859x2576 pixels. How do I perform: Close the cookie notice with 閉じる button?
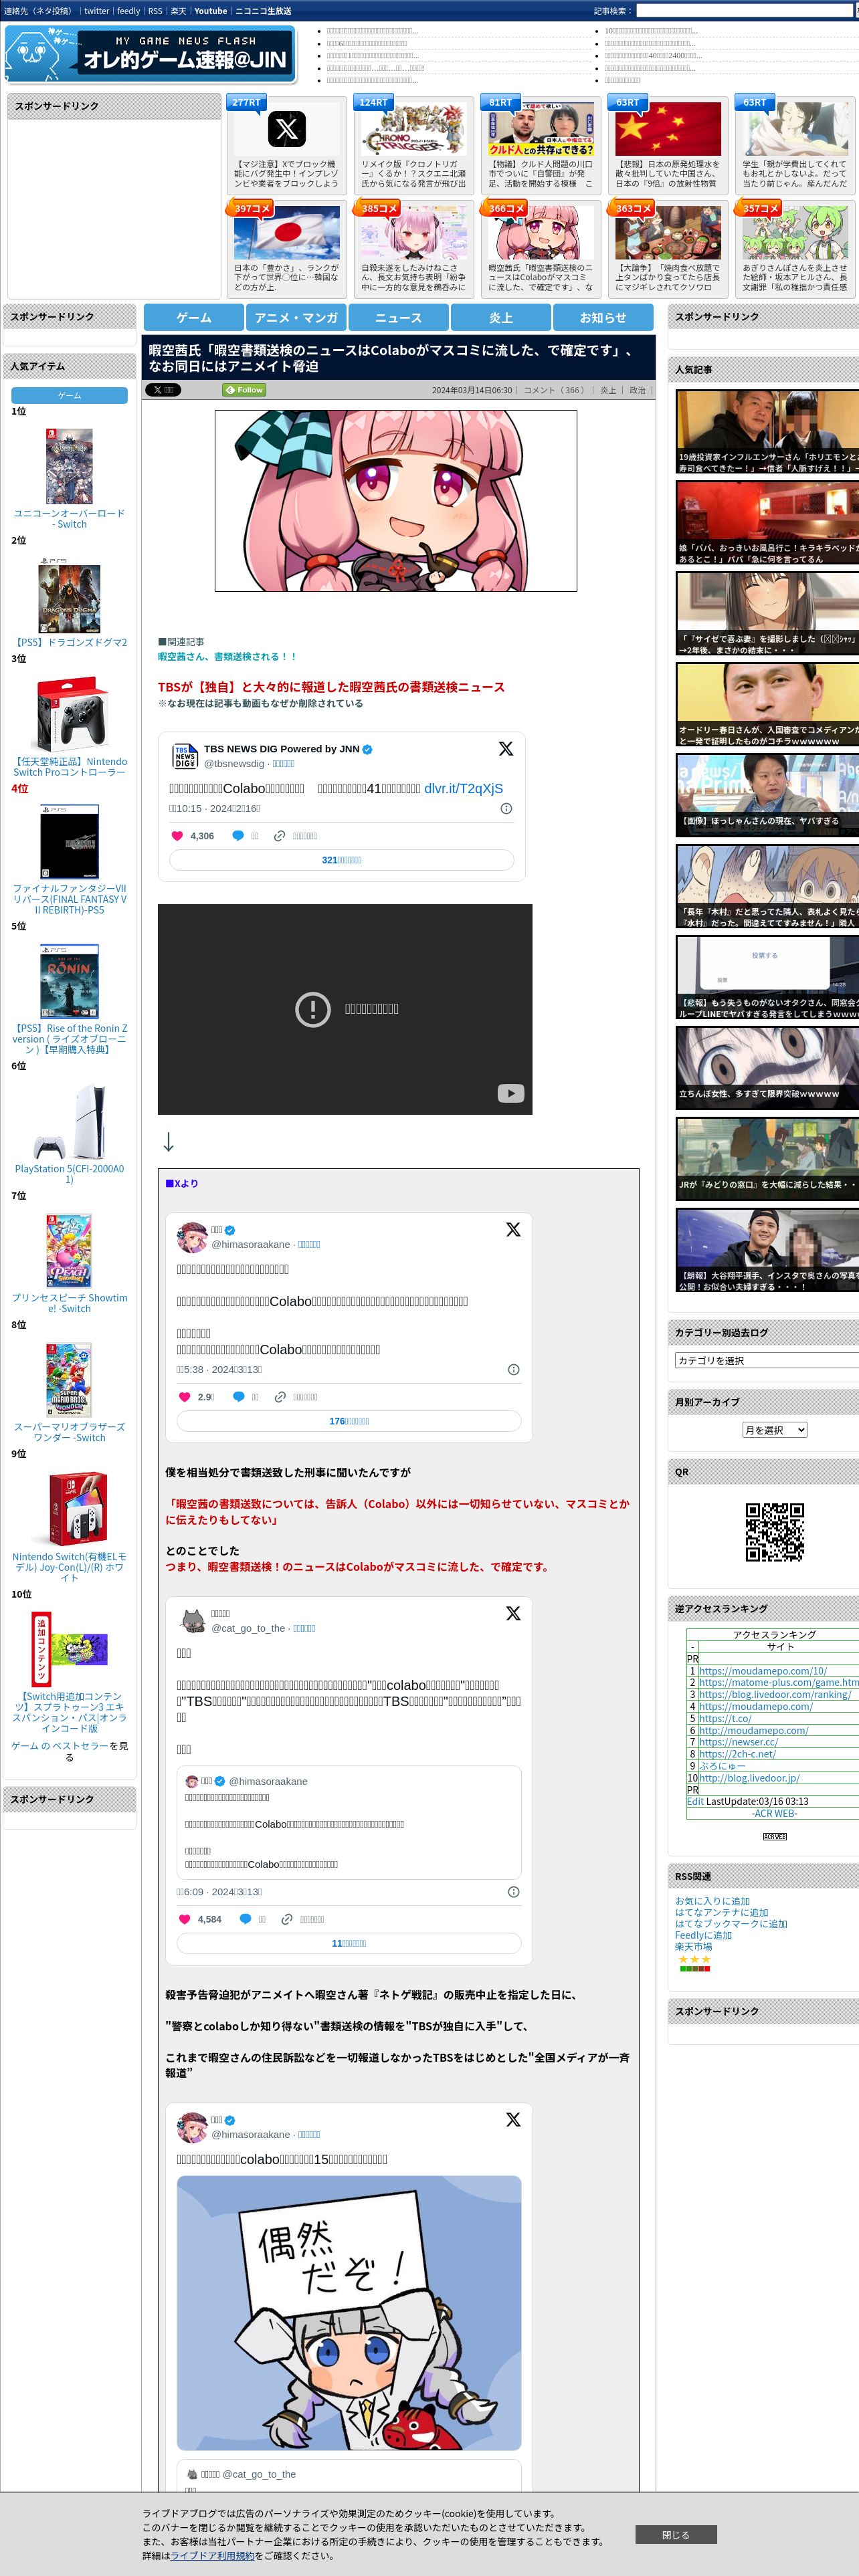pyautogui.click(x=675, y=2535)
